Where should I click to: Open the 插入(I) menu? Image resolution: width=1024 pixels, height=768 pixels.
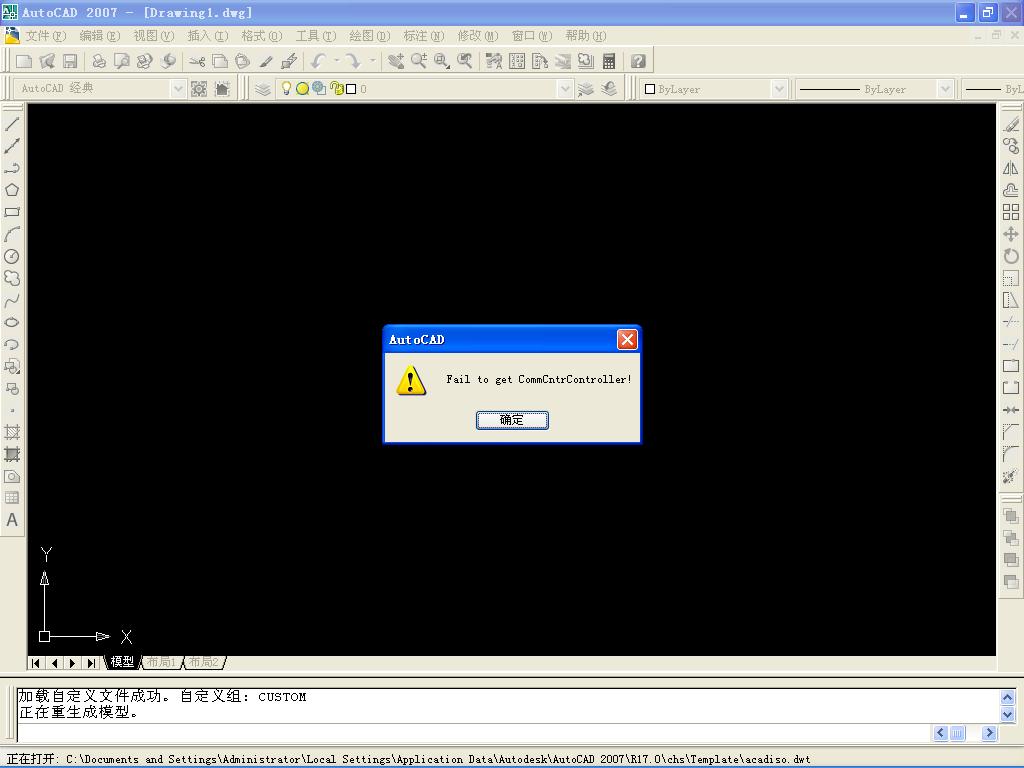(208, 36)
